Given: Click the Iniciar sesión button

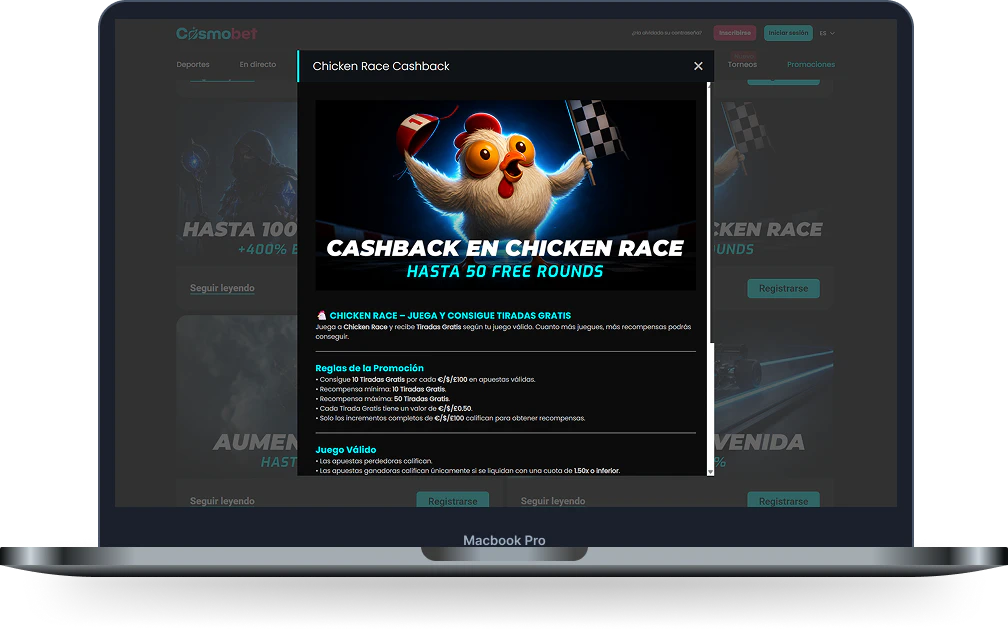Looking at the screenshot, I should click(x=788, y=33).
